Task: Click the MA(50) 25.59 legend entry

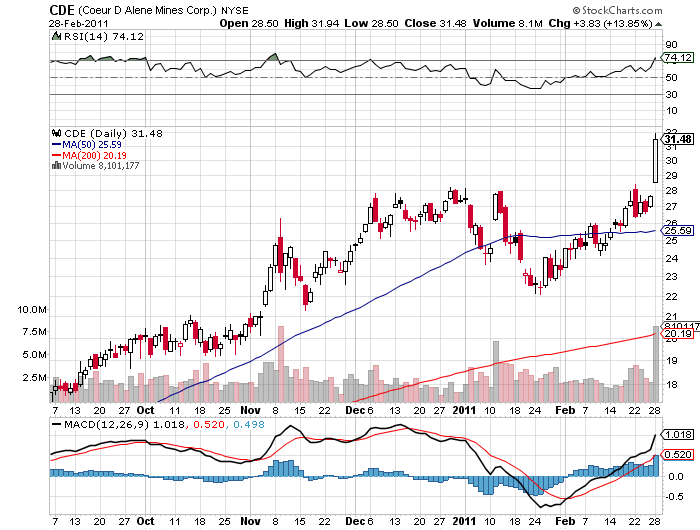Action: [x=92, y=144]
